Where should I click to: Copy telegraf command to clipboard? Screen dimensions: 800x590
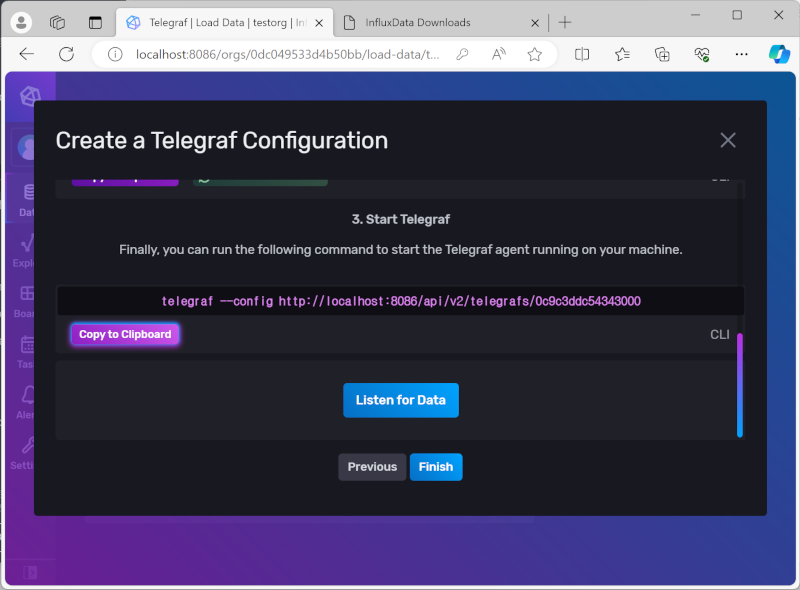(125, 334)
